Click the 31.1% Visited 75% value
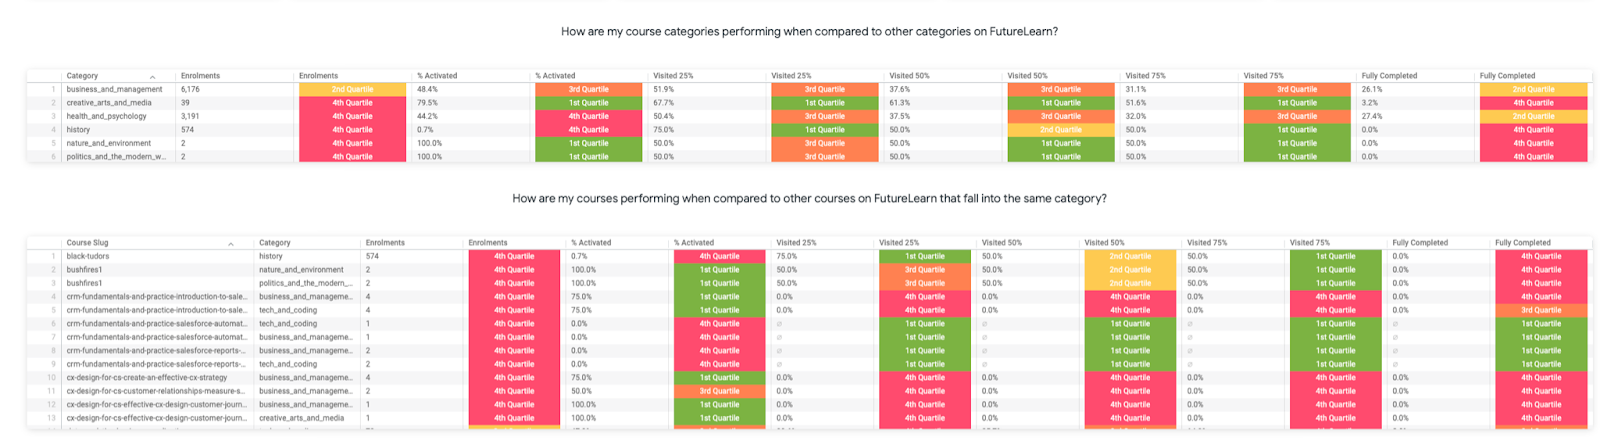This screenshot has width=1600, height=441. 1135,89
